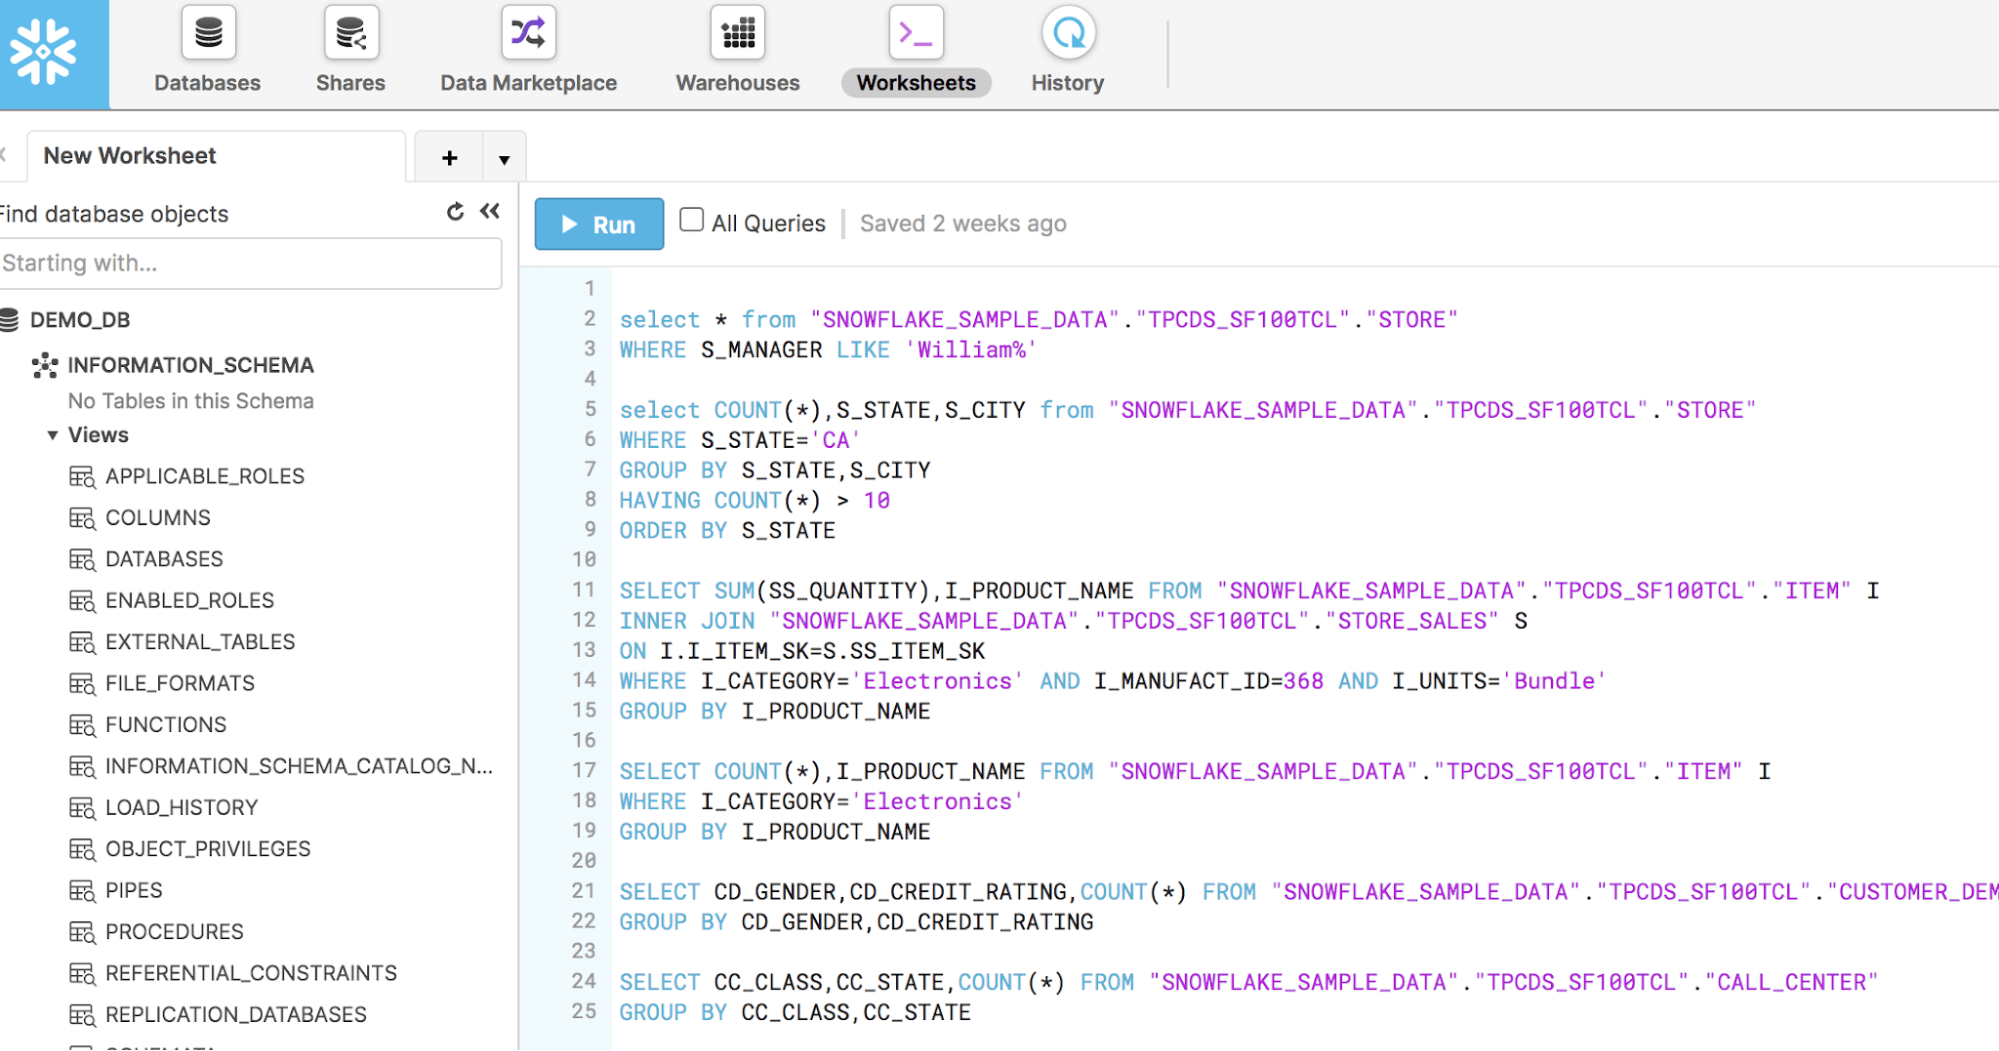This screenshot has width=1999, height=1051.
Task: Collapse the Views tree node
Action: 52,435
